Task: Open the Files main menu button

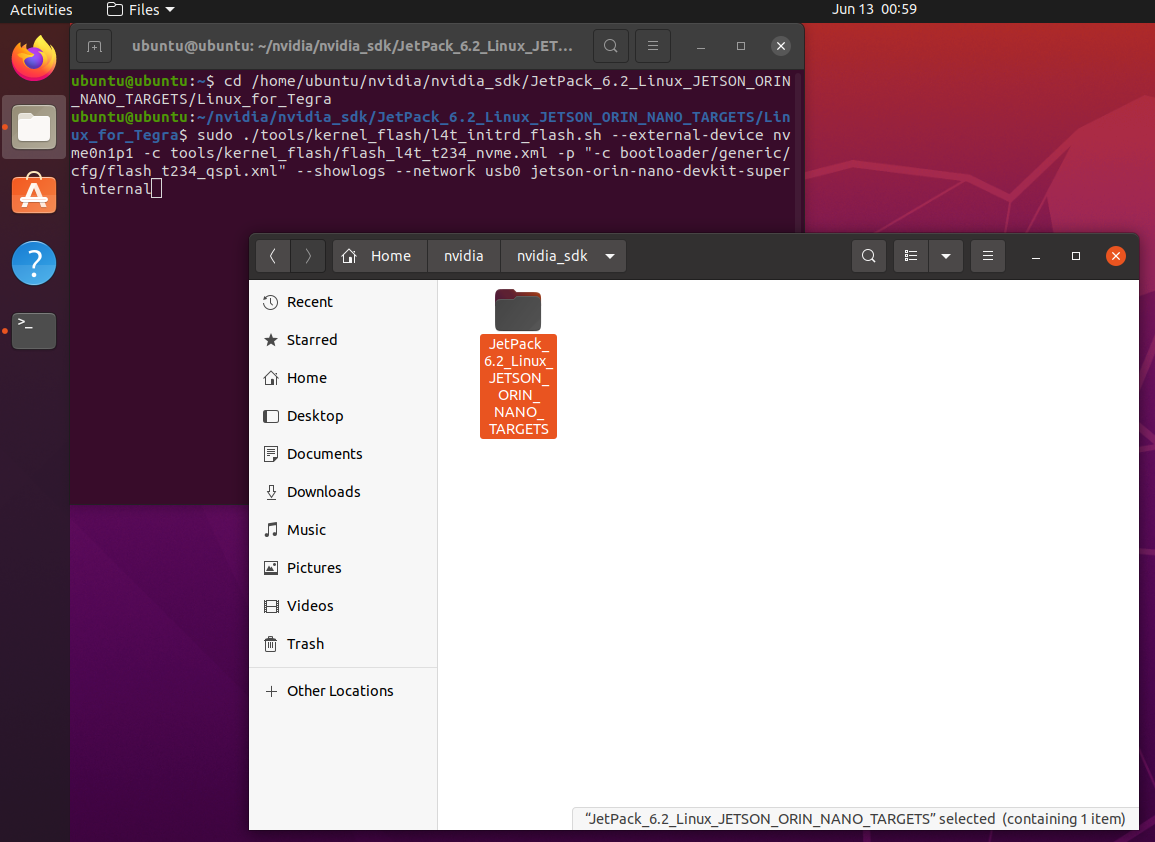Action: pos(988,256)
